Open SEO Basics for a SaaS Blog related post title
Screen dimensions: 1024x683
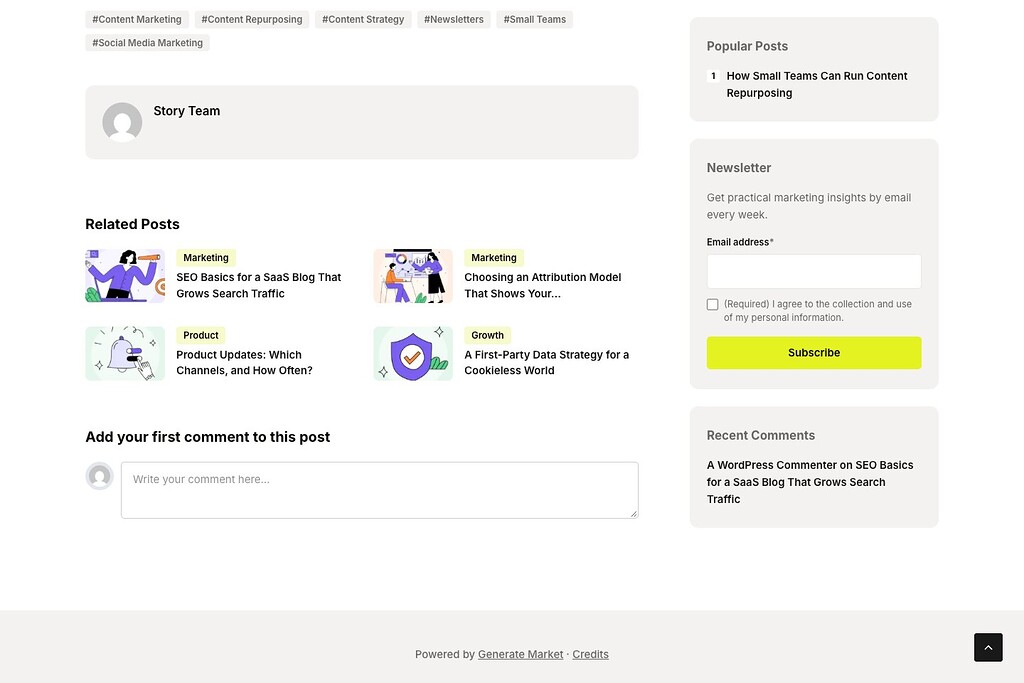(259, 285)
